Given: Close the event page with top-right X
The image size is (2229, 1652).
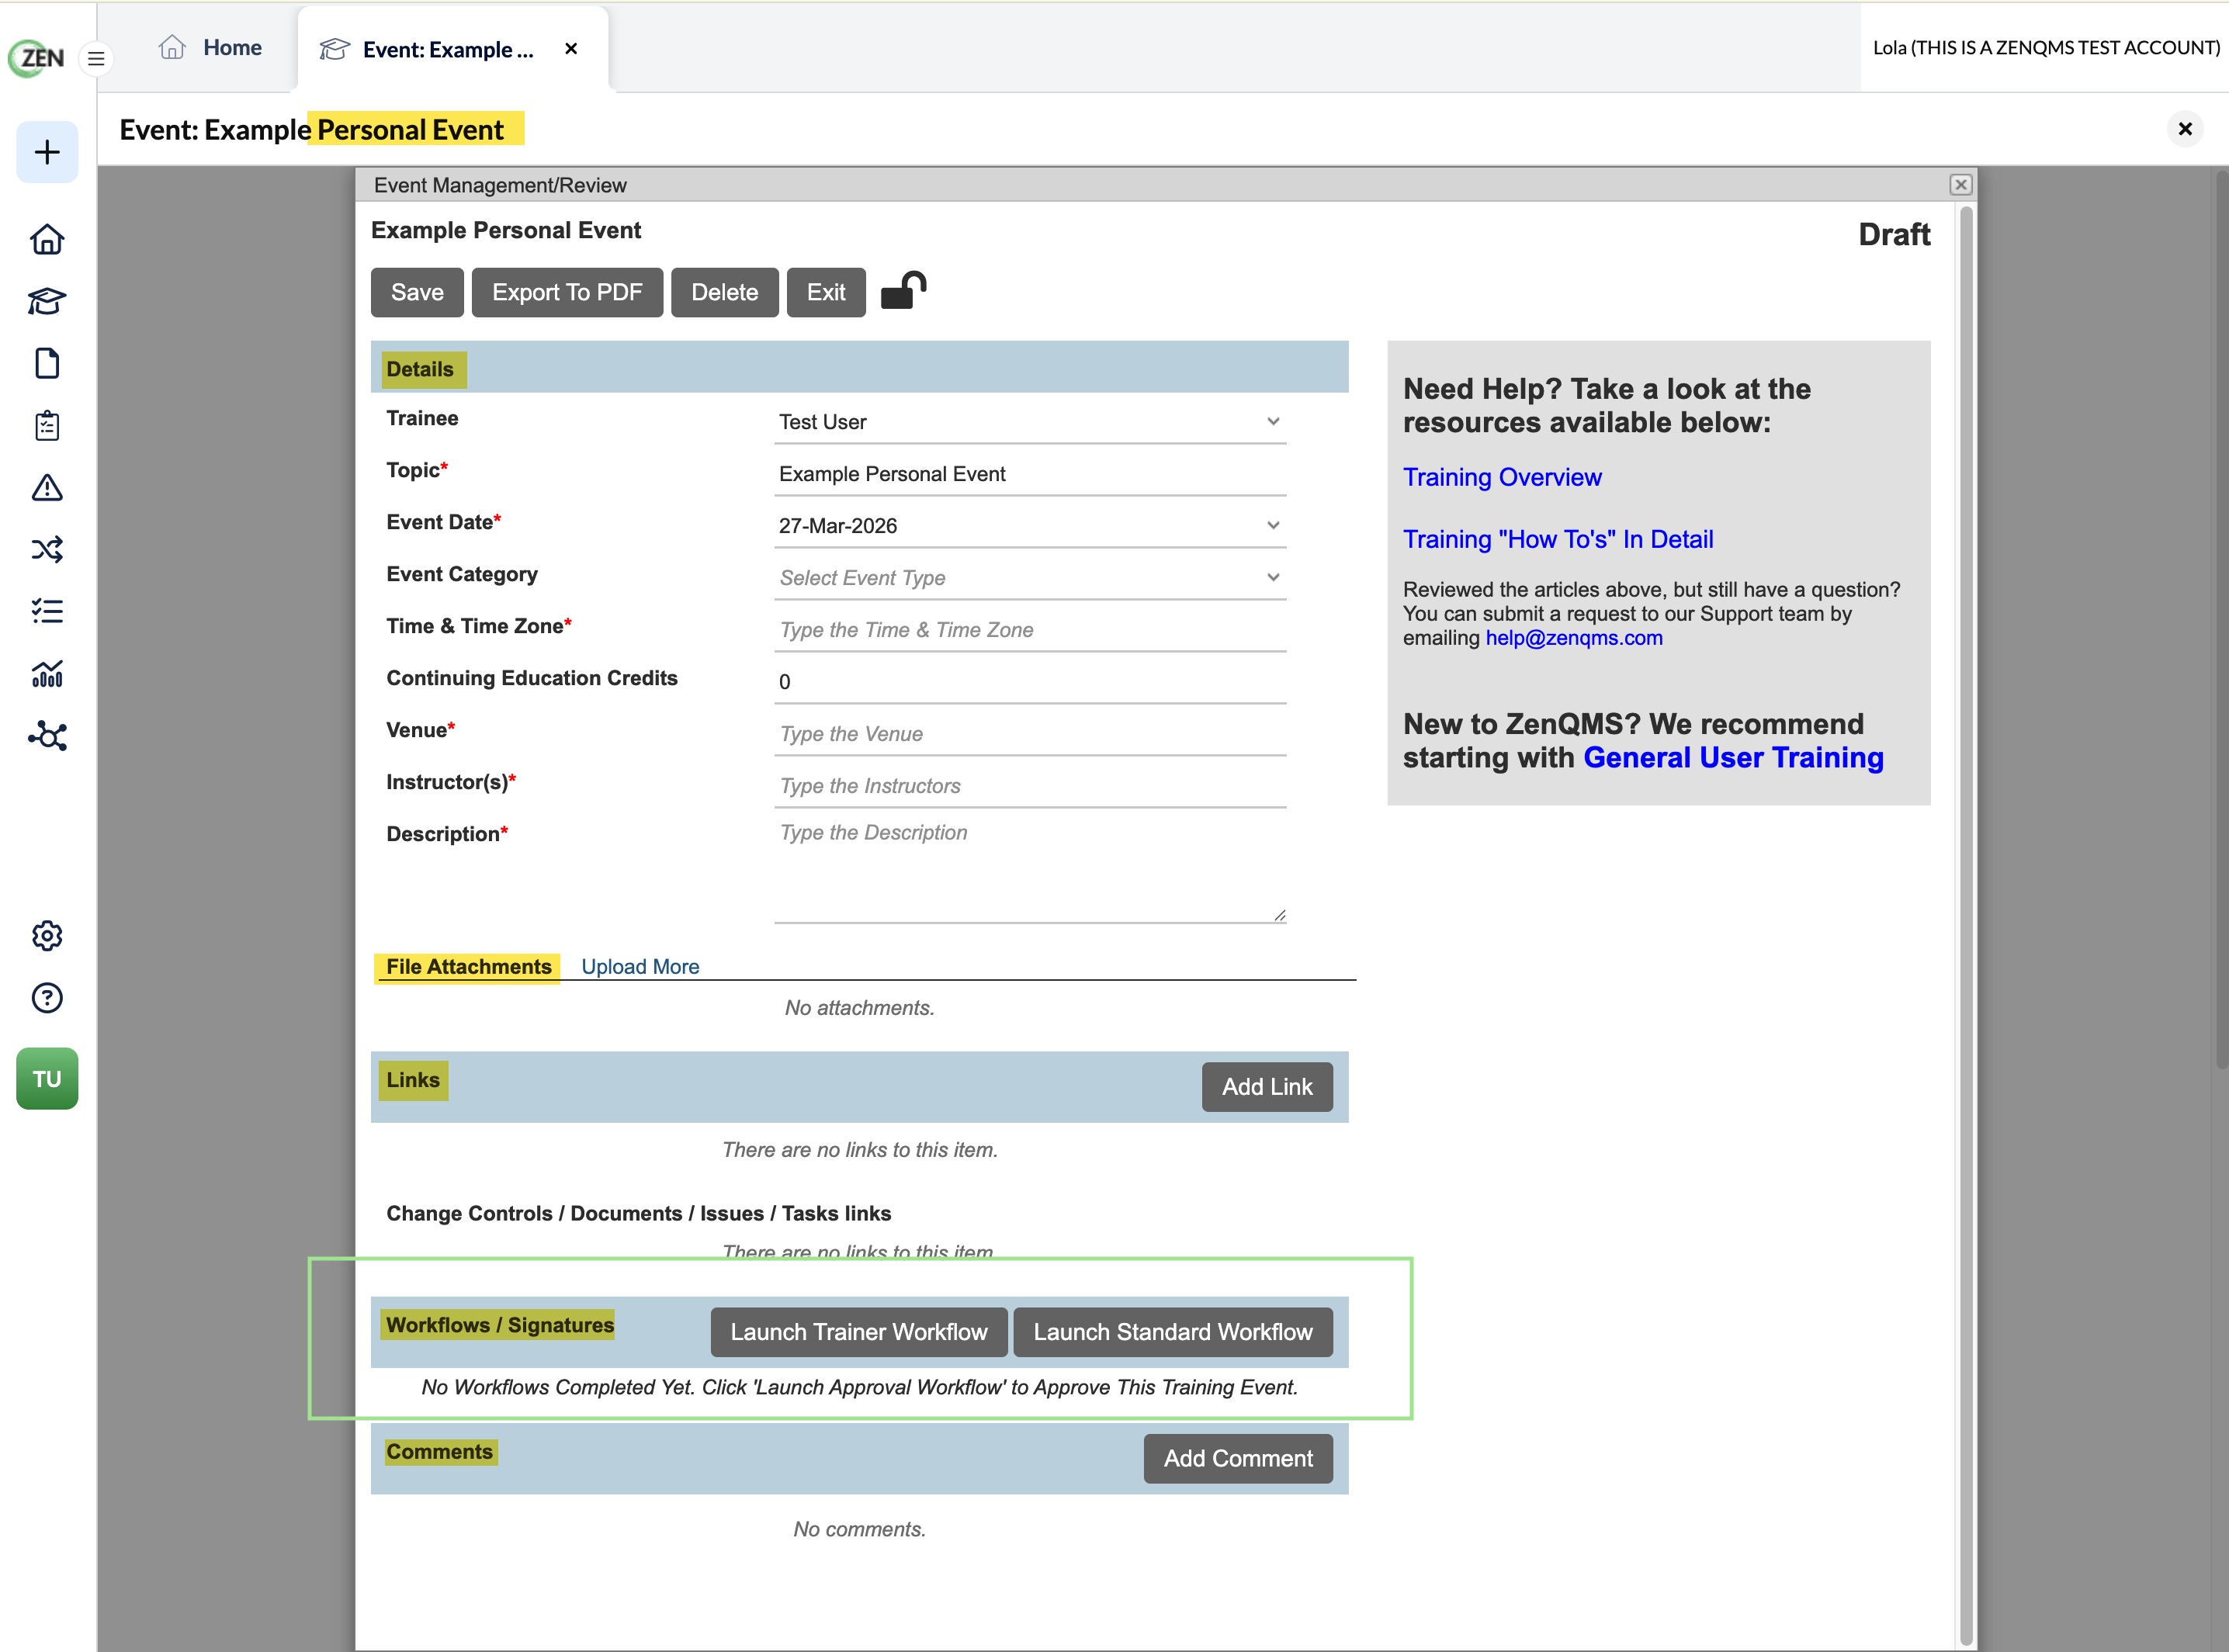Looking at the screenshot, I should tap(2185, 129).
